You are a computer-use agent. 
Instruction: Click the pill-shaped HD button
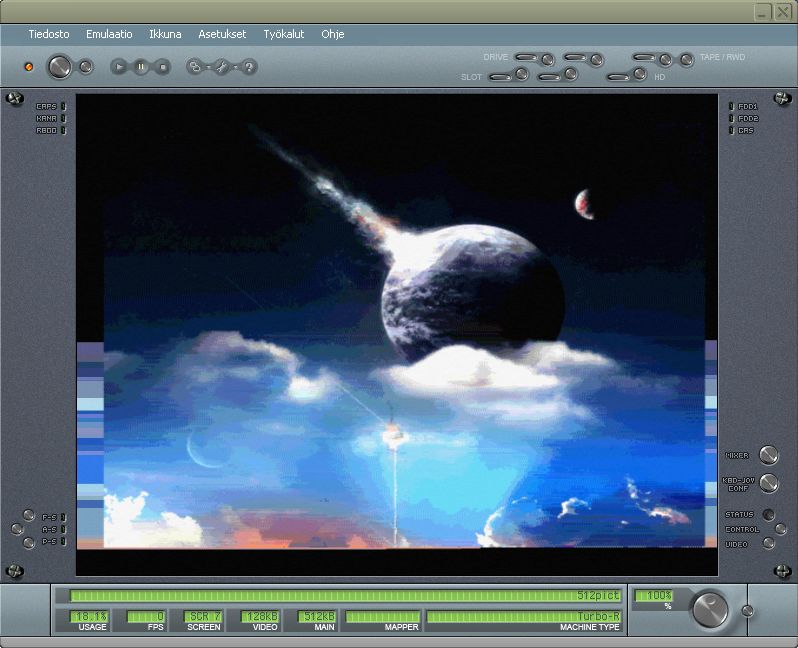[x=619, y=77]
